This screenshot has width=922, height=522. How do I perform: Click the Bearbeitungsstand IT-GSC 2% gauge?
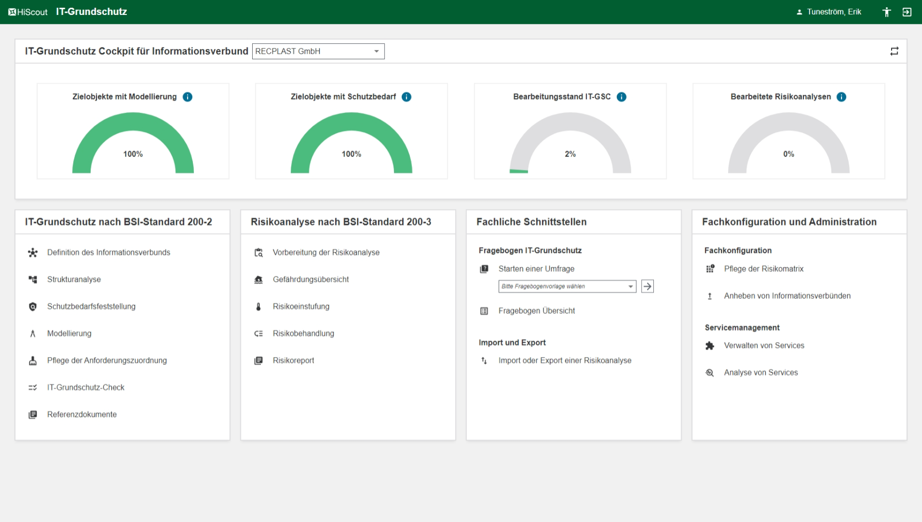[570, 143]
